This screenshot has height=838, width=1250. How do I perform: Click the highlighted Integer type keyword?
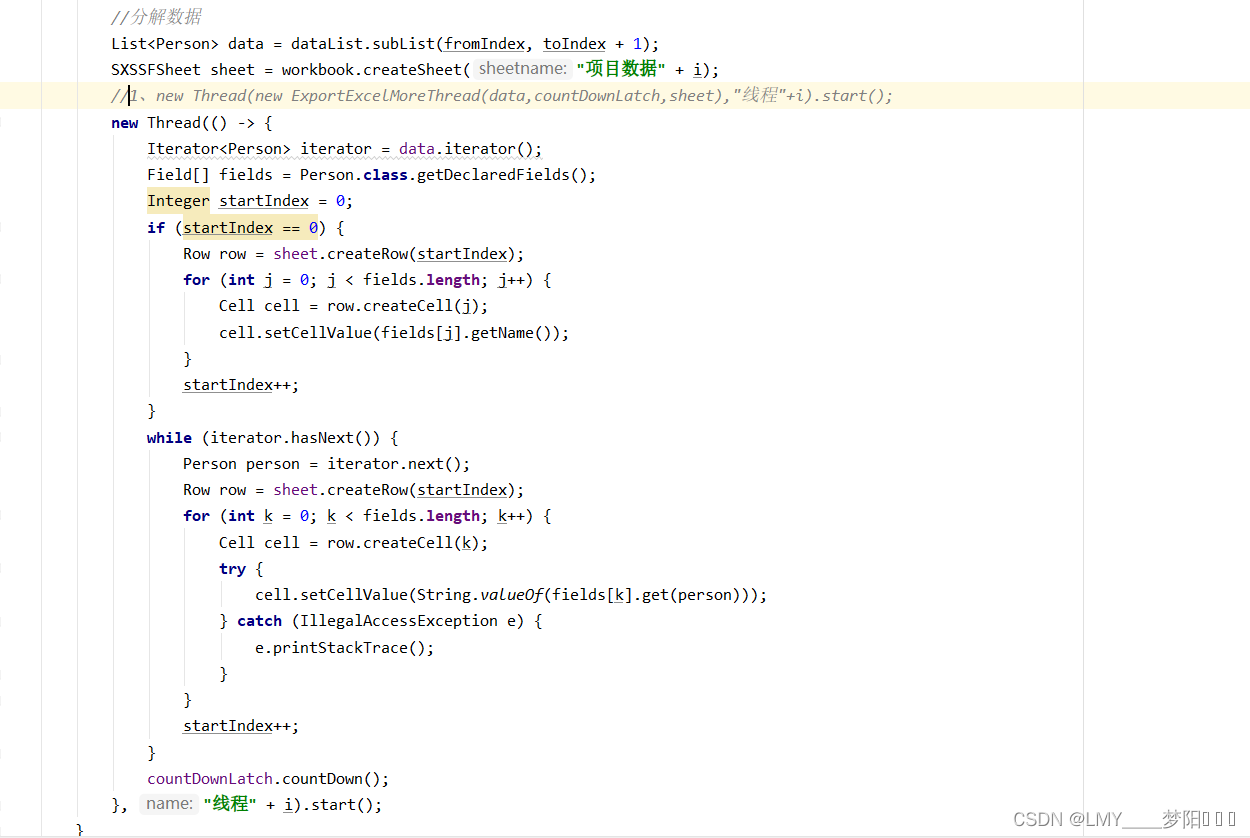pyautogui.click(x=178, y=201)
